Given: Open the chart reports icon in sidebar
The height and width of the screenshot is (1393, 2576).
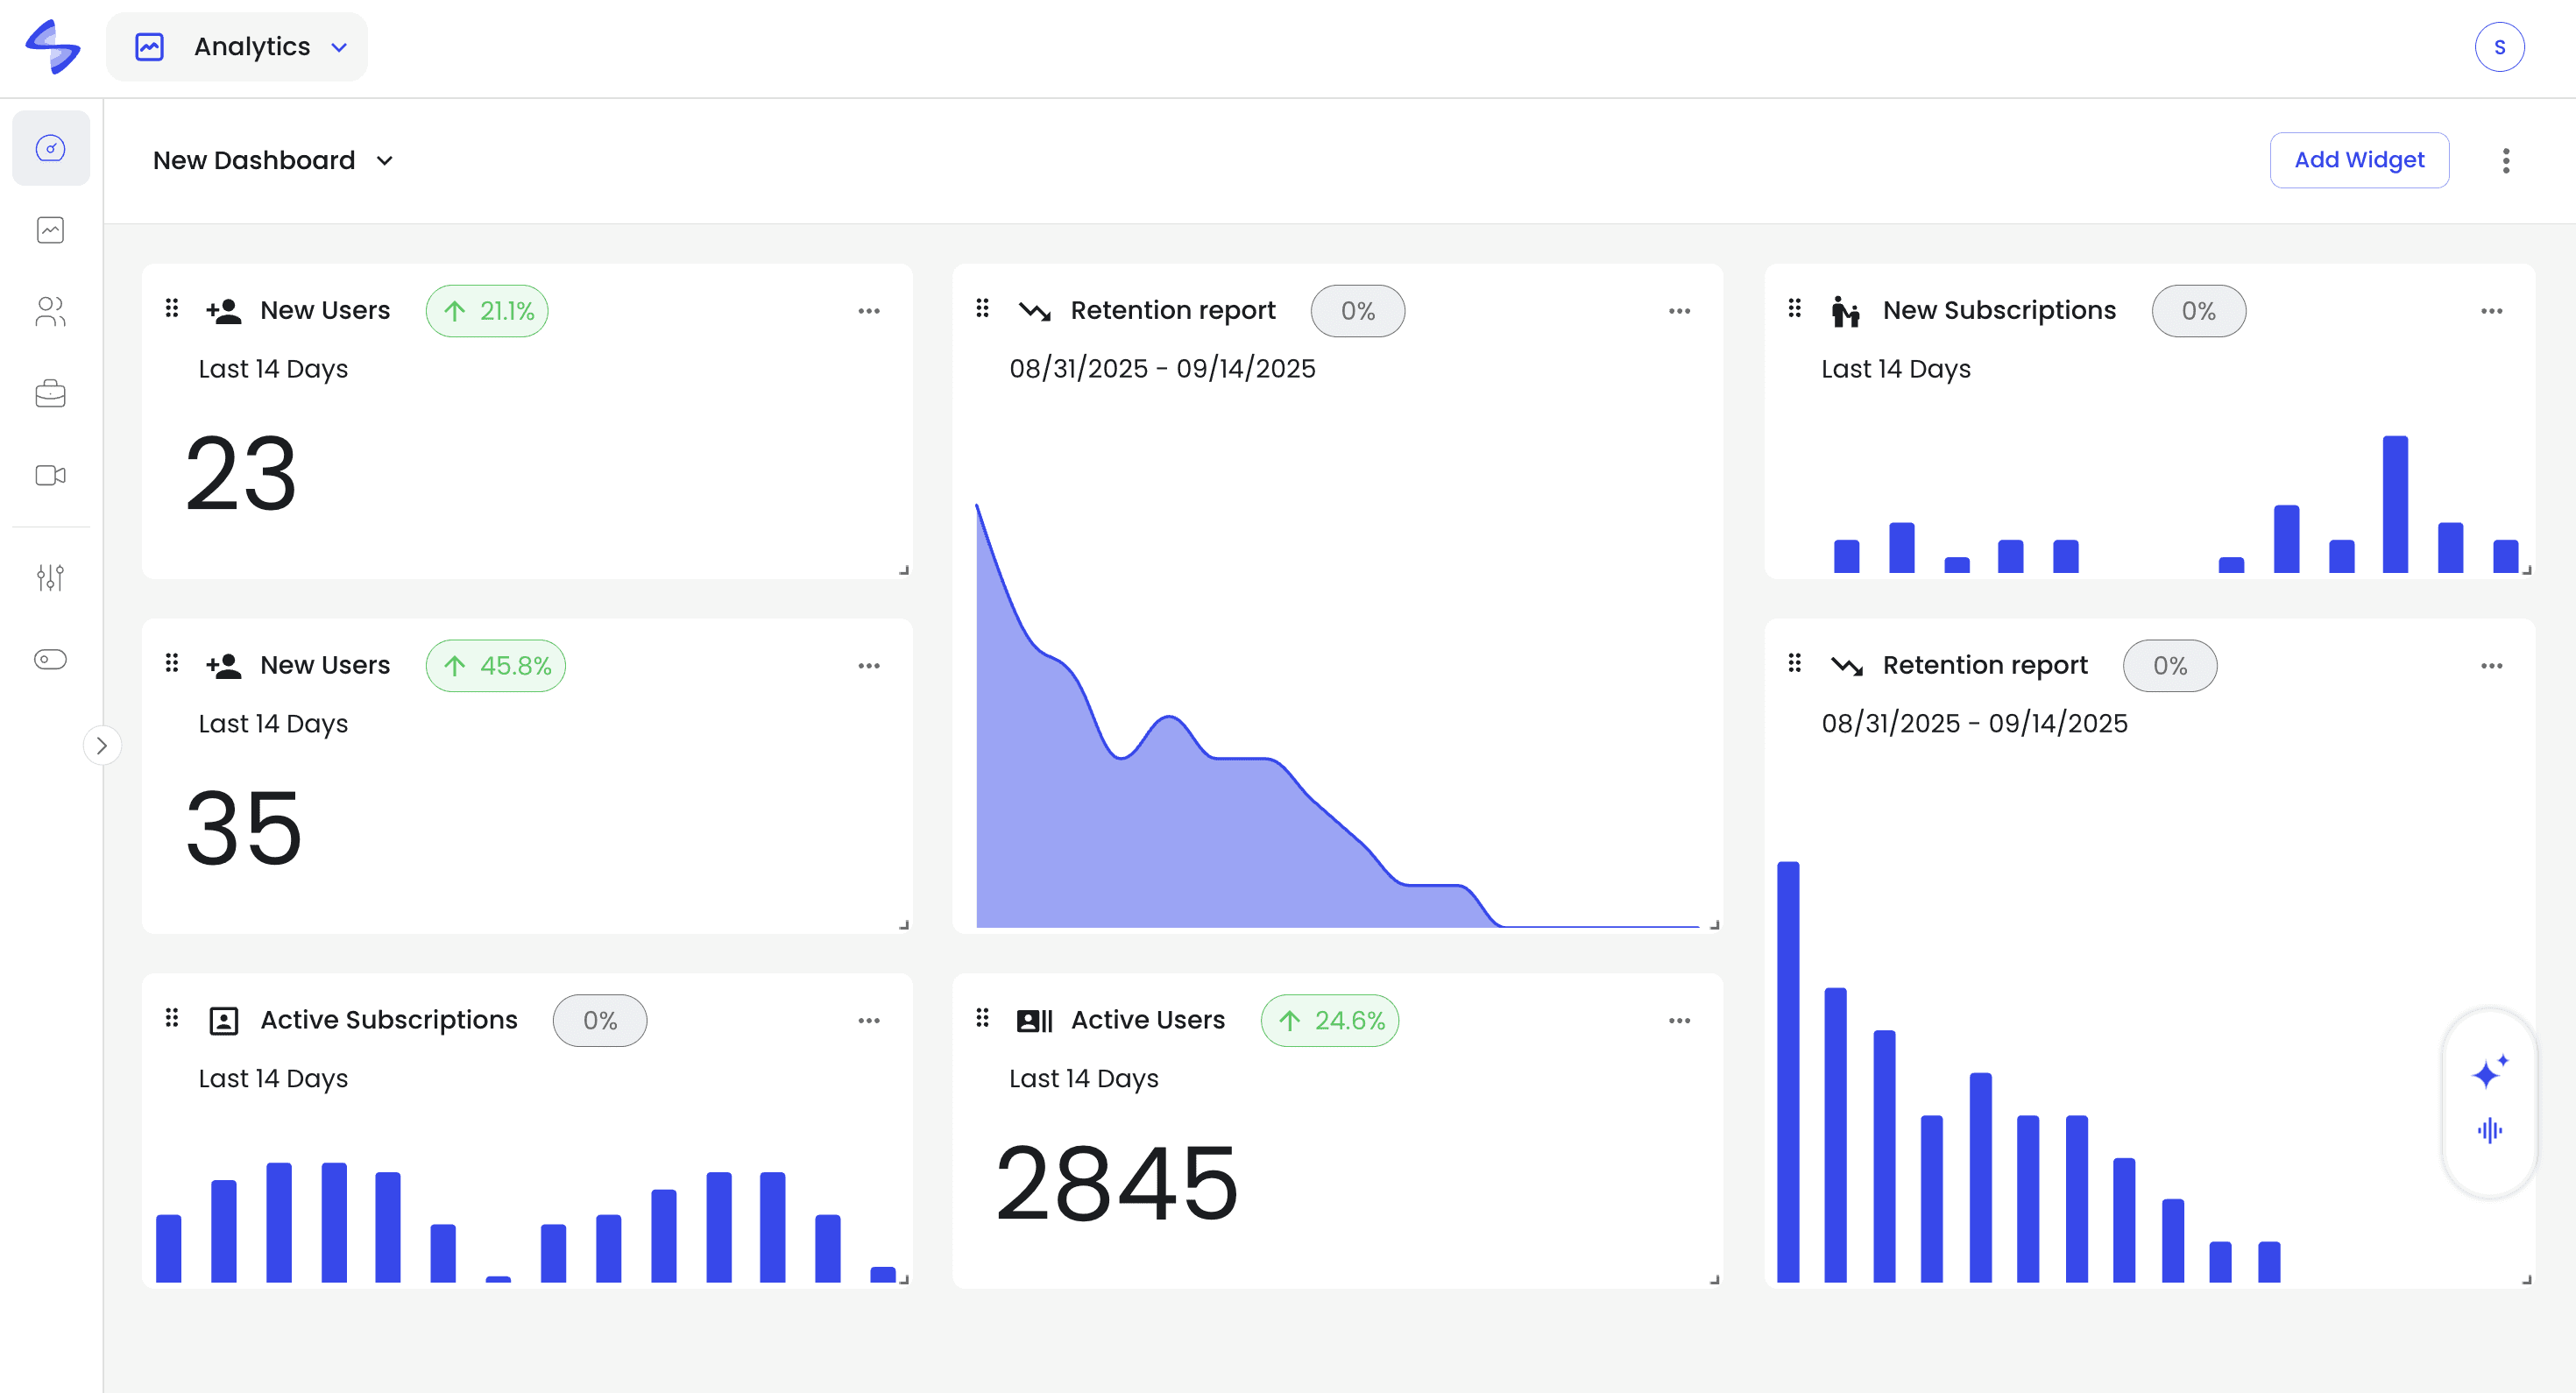Looking at the screenshot, I should [50, 230].
